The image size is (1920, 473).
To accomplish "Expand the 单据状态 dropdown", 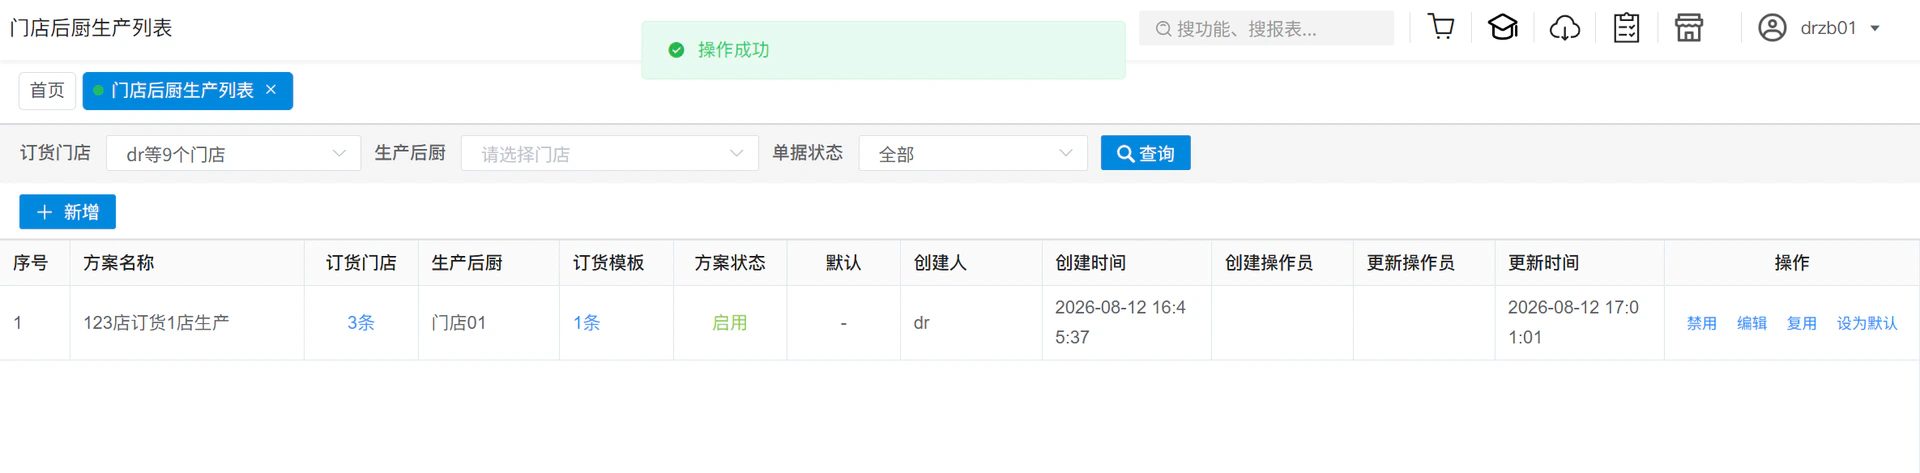I will 973,153.
